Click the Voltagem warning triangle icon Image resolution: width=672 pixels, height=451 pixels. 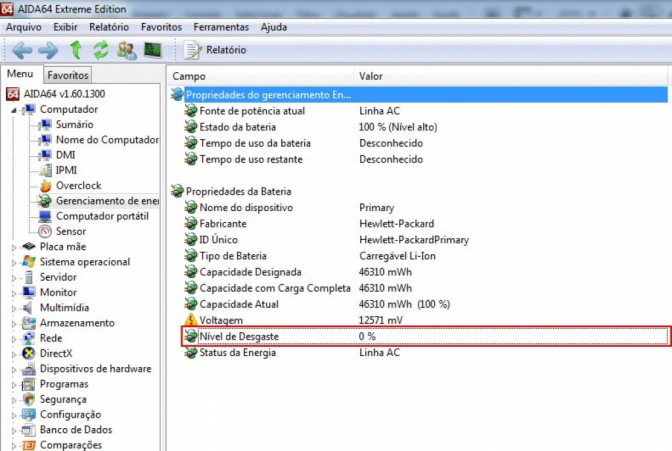click(191, 320)
